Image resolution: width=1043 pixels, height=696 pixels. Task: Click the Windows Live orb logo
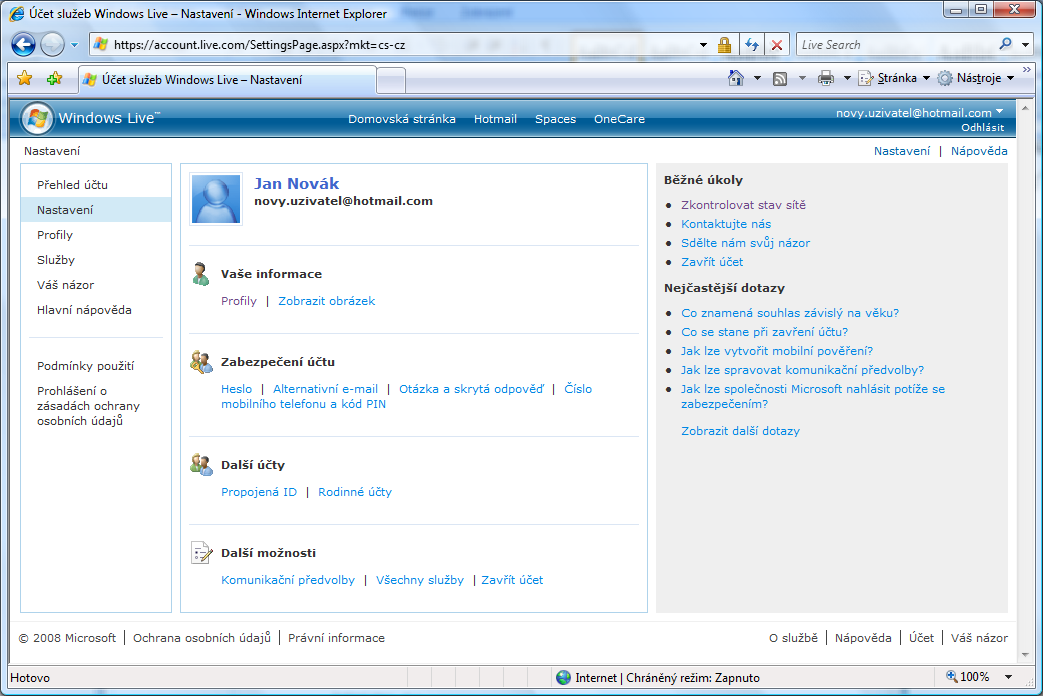tap(37, 118)
